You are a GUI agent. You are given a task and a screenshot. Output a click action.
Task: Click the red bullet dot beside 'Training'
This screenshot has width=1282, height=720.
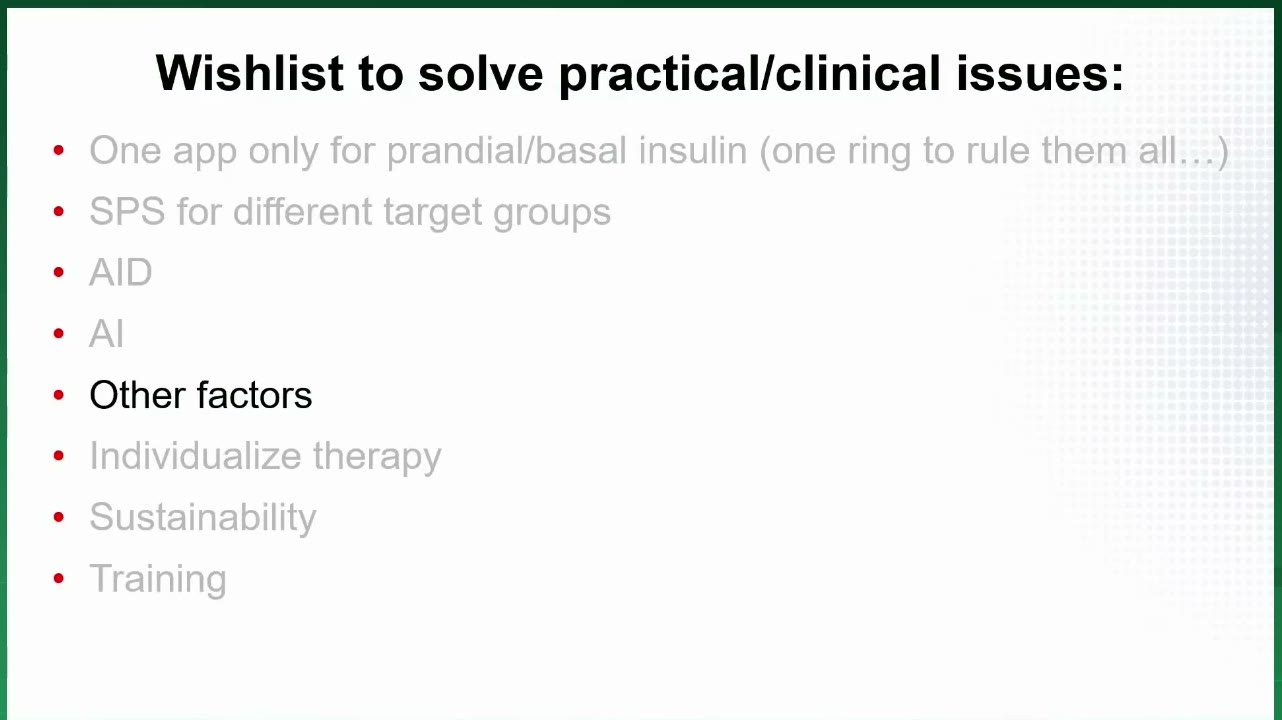(x=59, y=579)
